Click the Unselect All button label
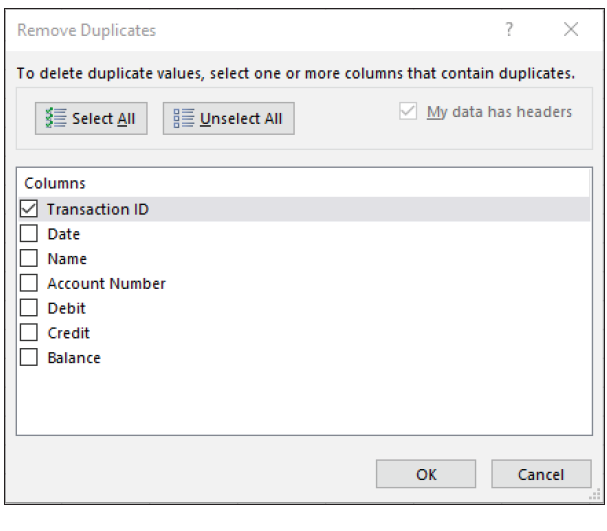Image resolution: width=607 pixels, height=531 pixels. tap(241, 119)
